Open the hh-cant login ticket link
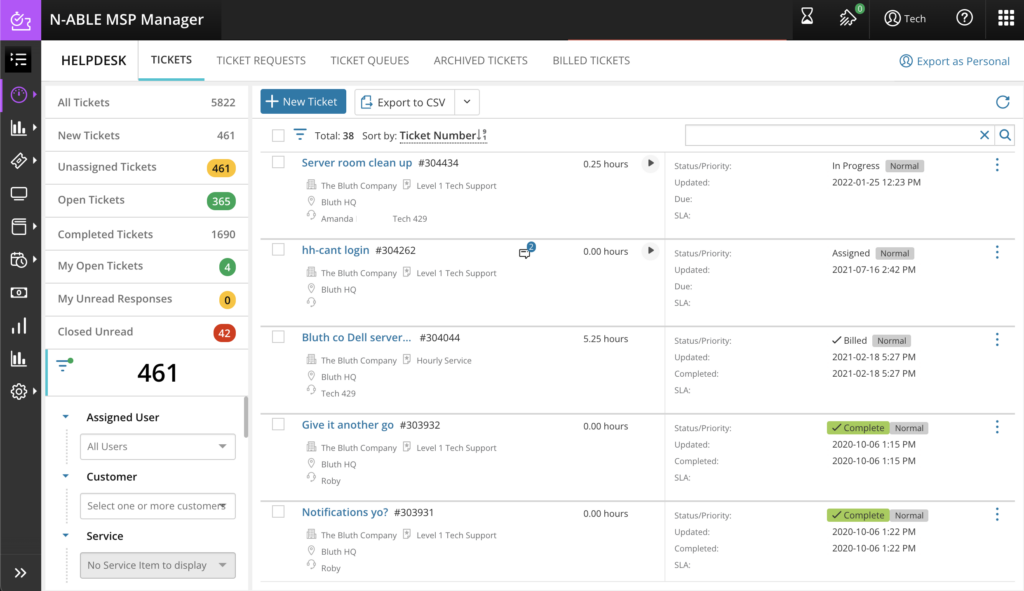1024x591 pixels. click(335, 250)
